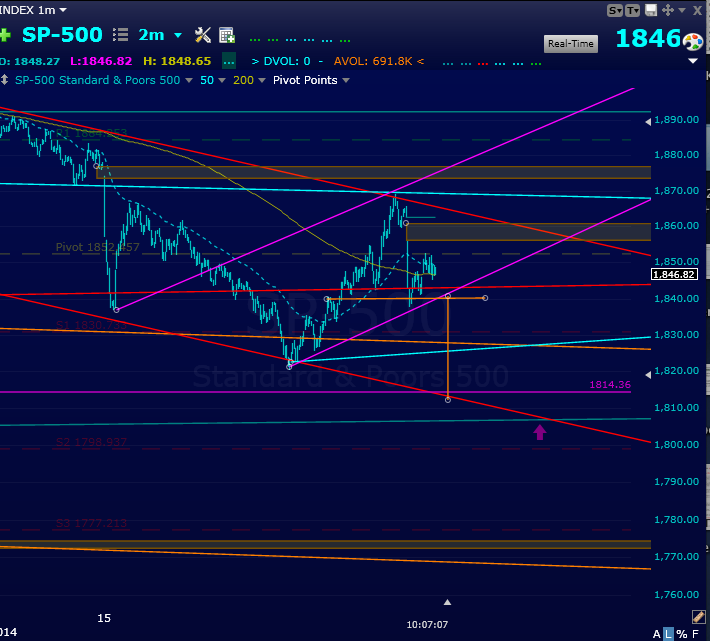Open the T template dropdown button

pos(633,10)
